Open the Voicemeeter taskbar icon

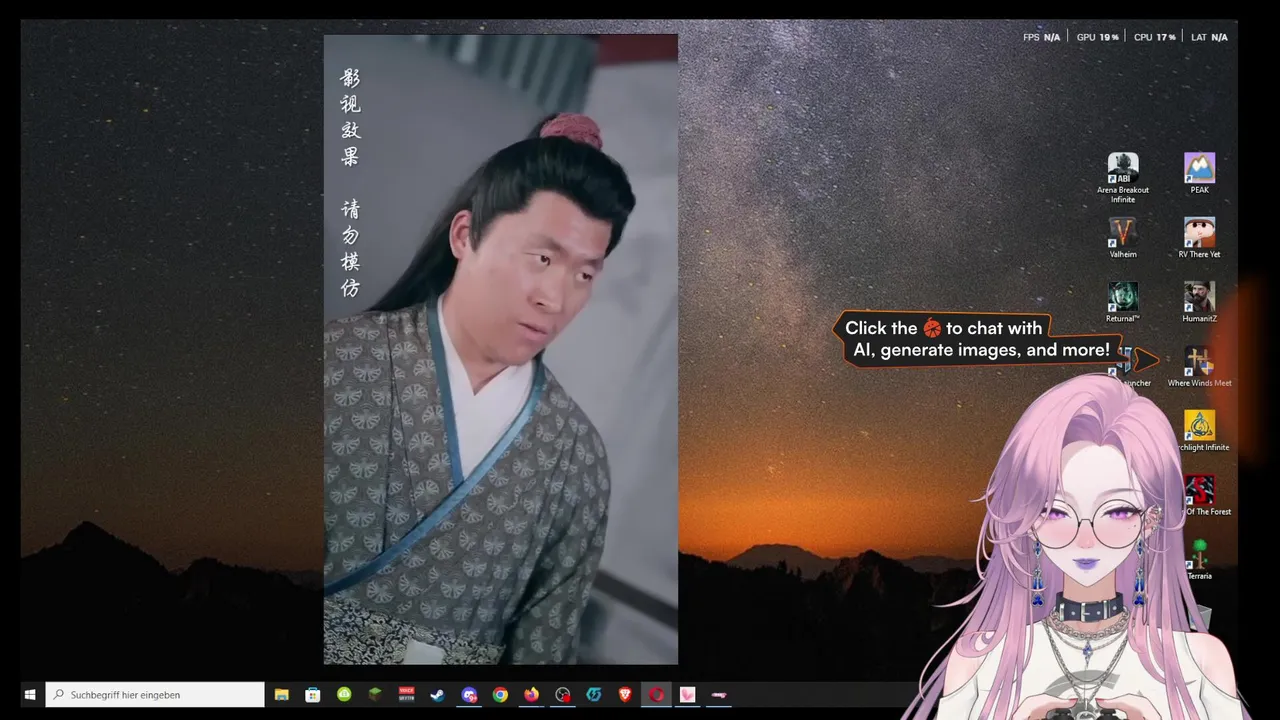406,695
